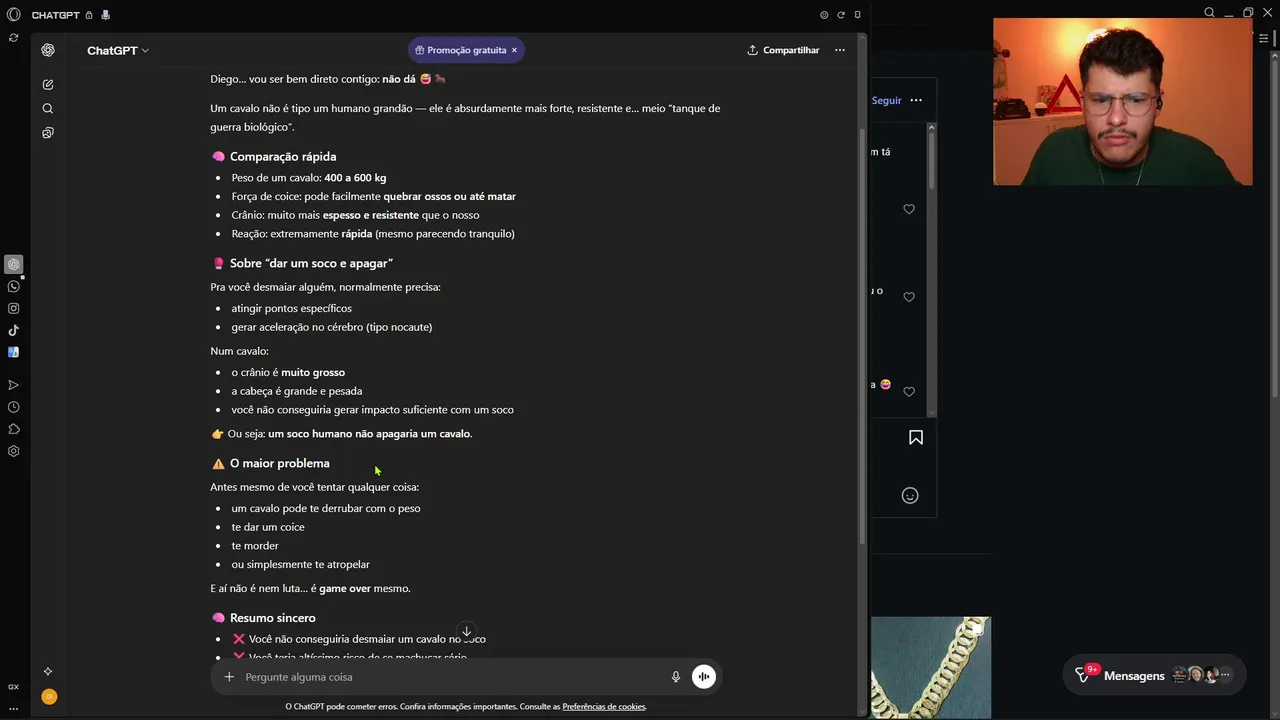
Task: Pin the ChatGPT sidebar panel
Action: [x=857, y=16]
